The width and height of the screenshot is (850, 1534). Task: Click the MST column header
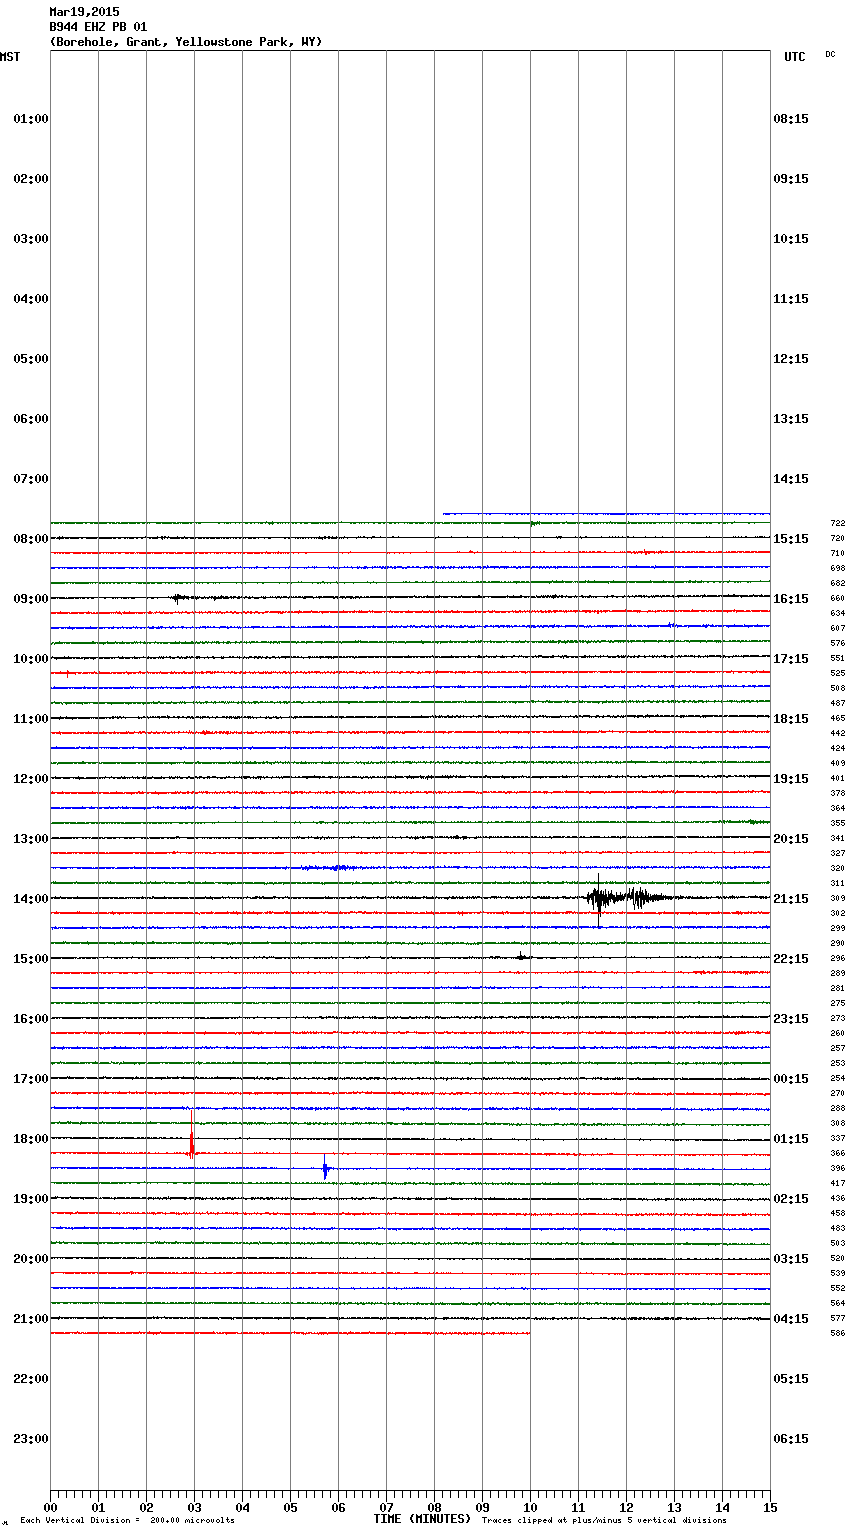coord(10,57)
